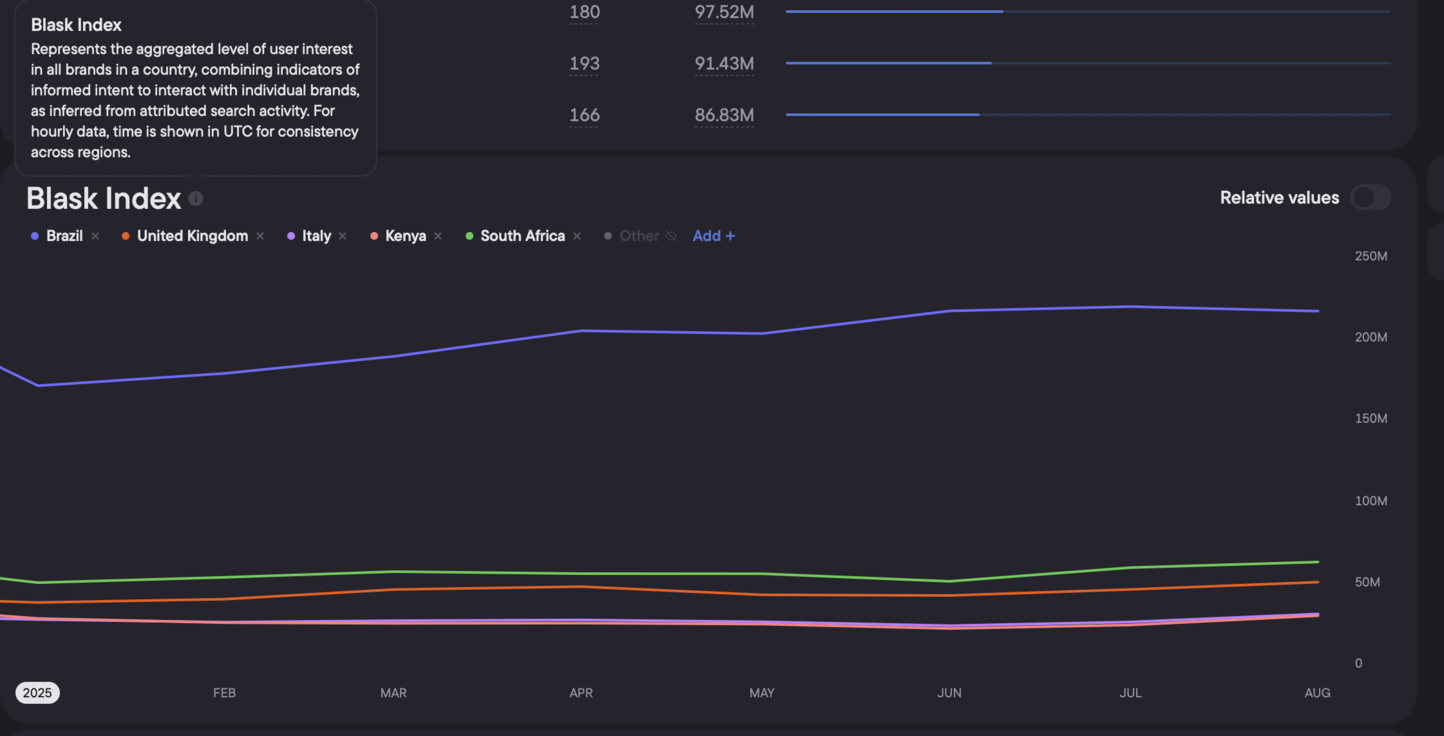The width and height of the screenshot is (1444, 736).
Task: Remove South Africa with its x icon
Action: 577,236
